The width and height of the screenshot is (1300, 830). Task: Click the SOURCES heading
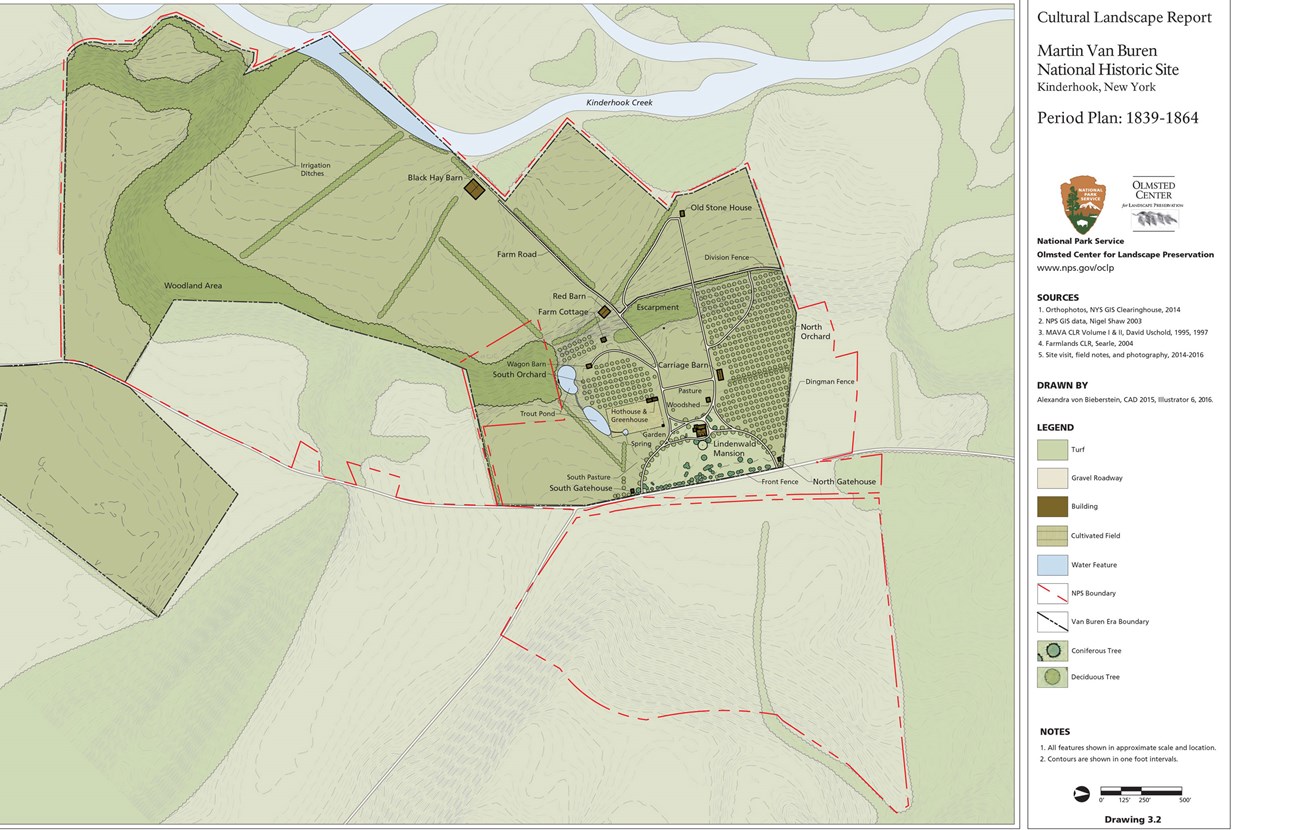point(1058,297)
